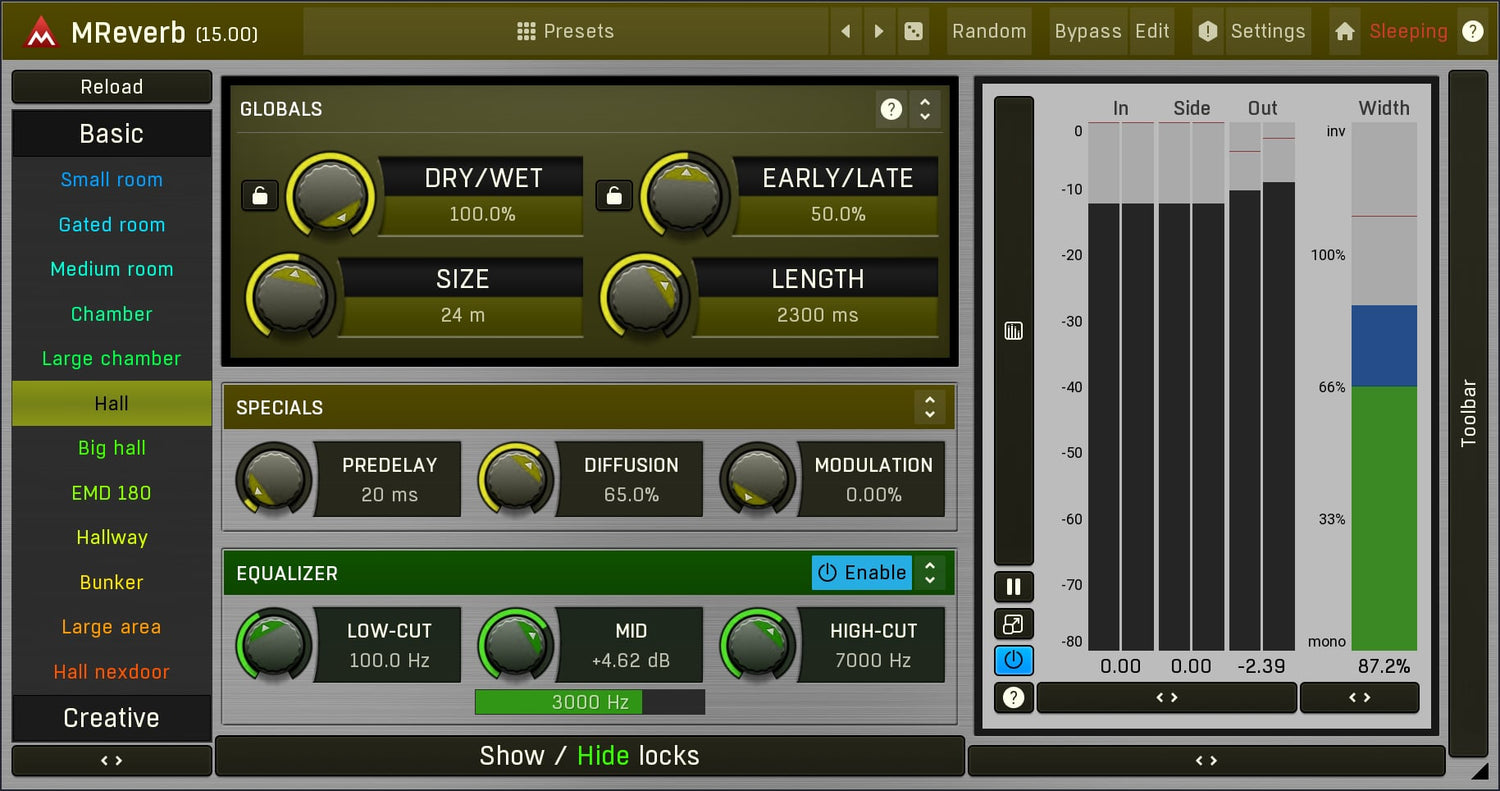Open the Creative preset category
This screenshot has width=1500, height=791.
(x=112, y=718)
